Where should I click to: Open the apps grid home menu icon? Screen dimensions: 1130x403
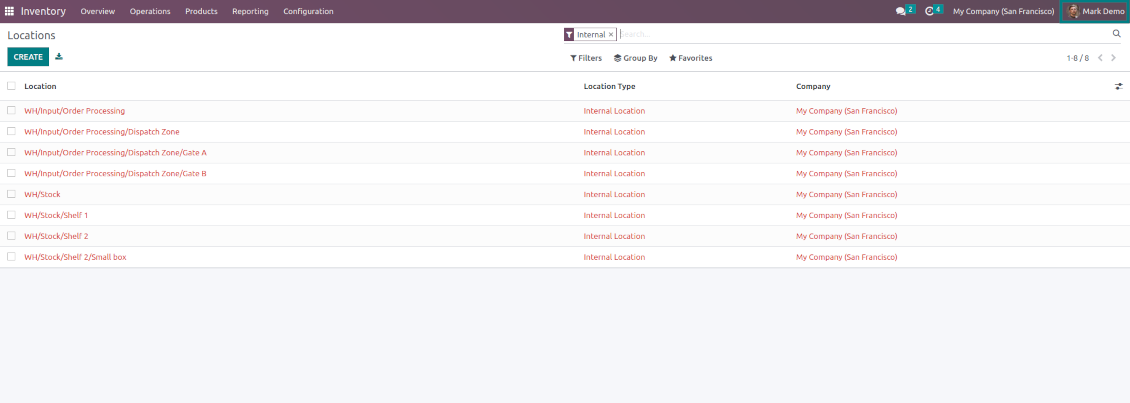(x=10, y=11)
